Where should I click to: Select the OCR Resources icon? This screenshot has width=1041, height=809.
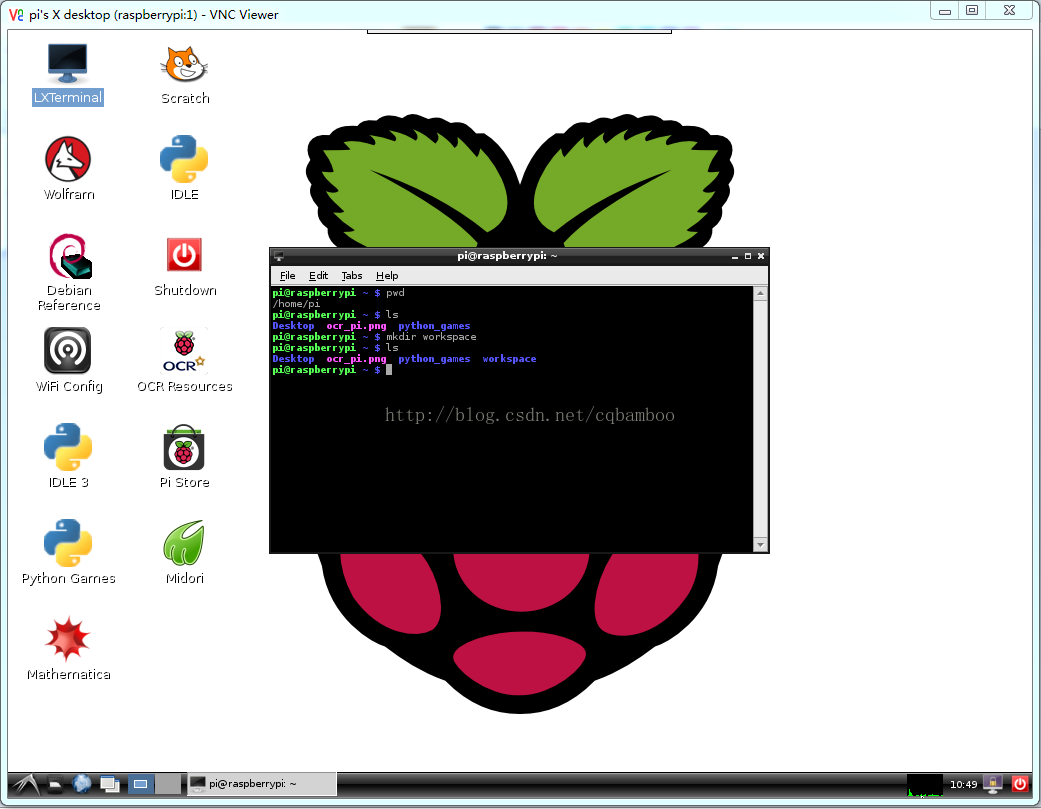point(185,361)
